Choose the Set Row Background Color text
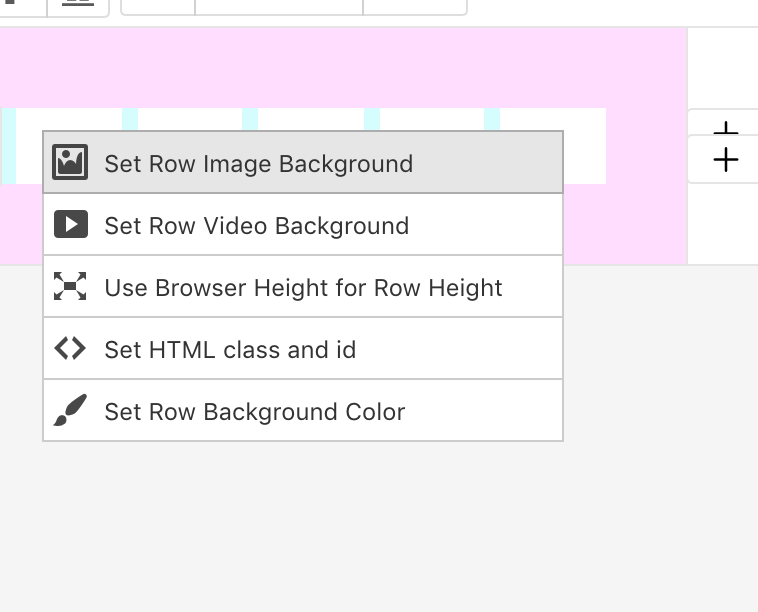The image size is (758, 612). [254, 412]
